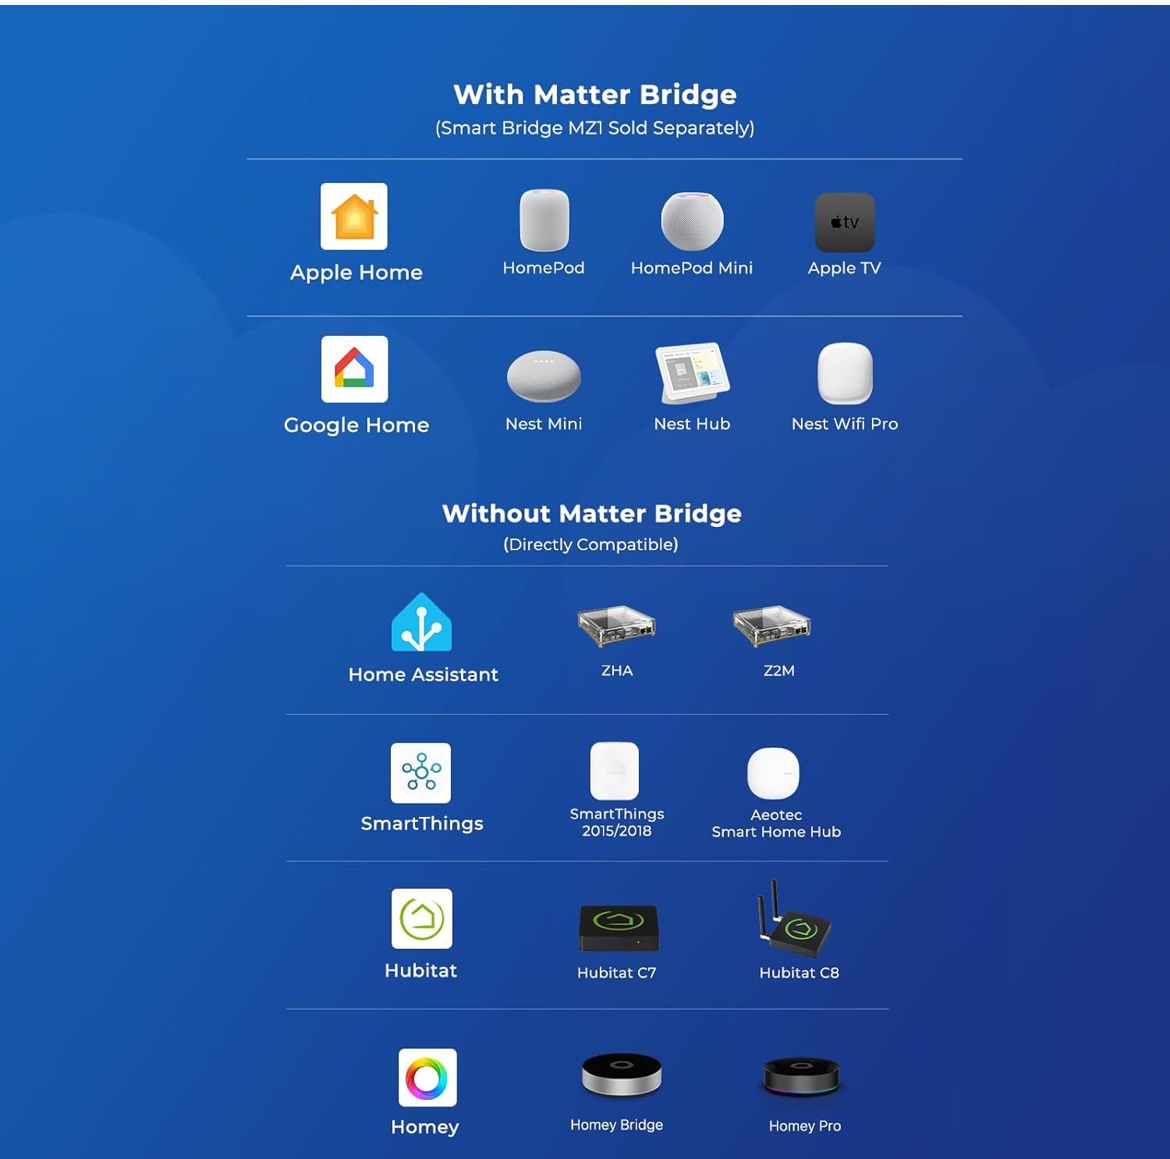Click the Homey app icon
This screenshot has height=1159, width=1170.
tap(428, 1078)
